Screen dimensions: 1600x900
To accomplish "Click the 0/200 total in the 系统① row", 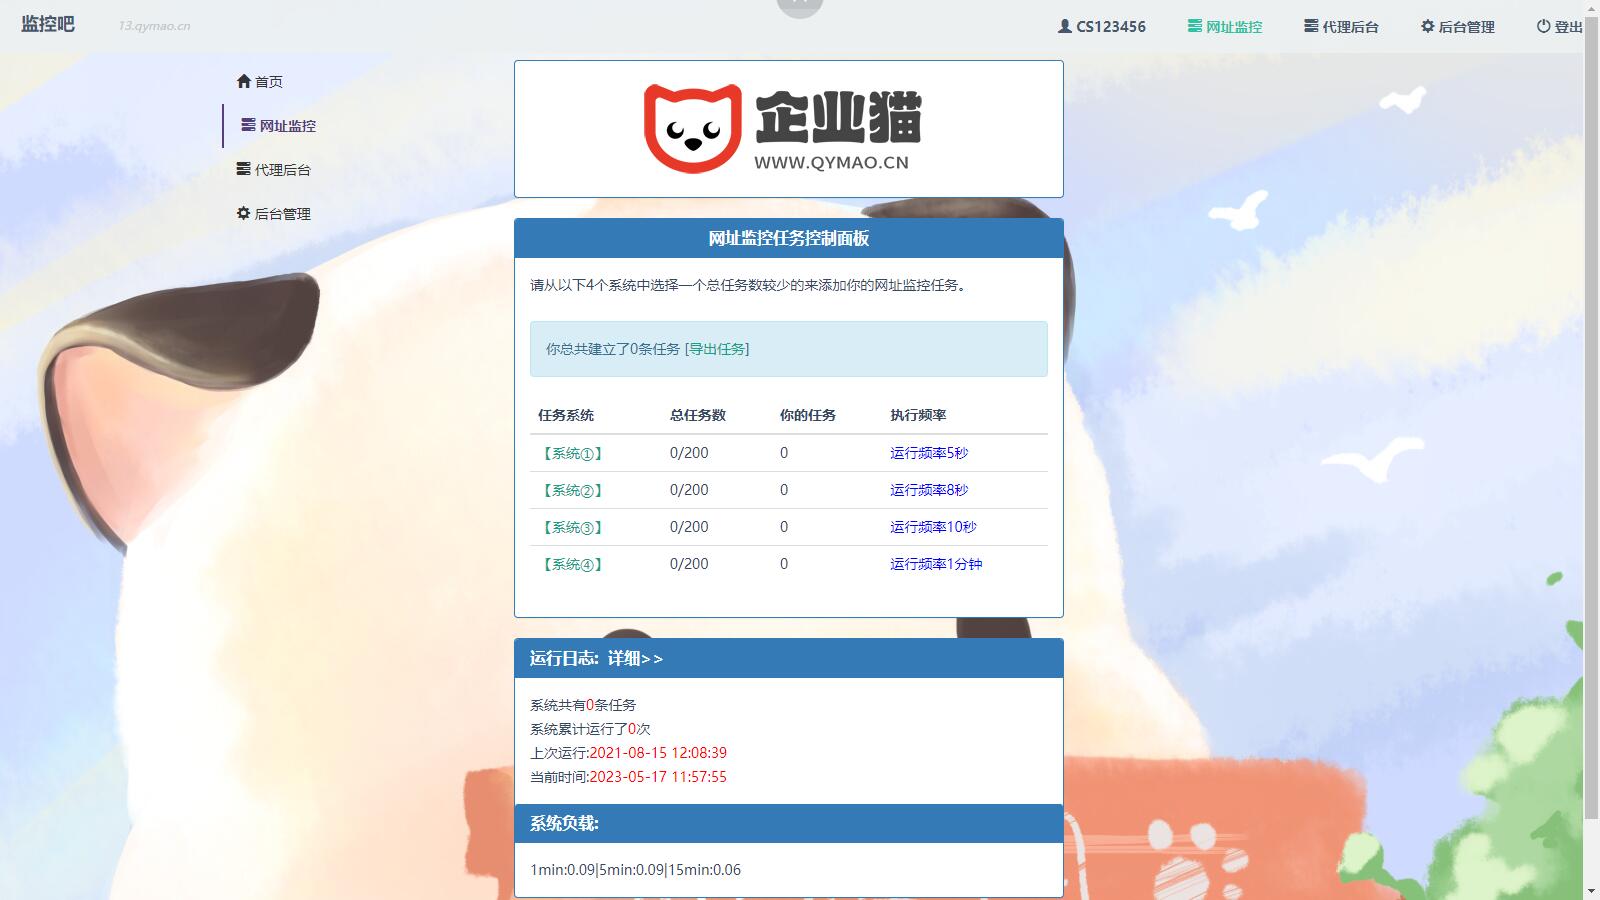I will (689, 453).
